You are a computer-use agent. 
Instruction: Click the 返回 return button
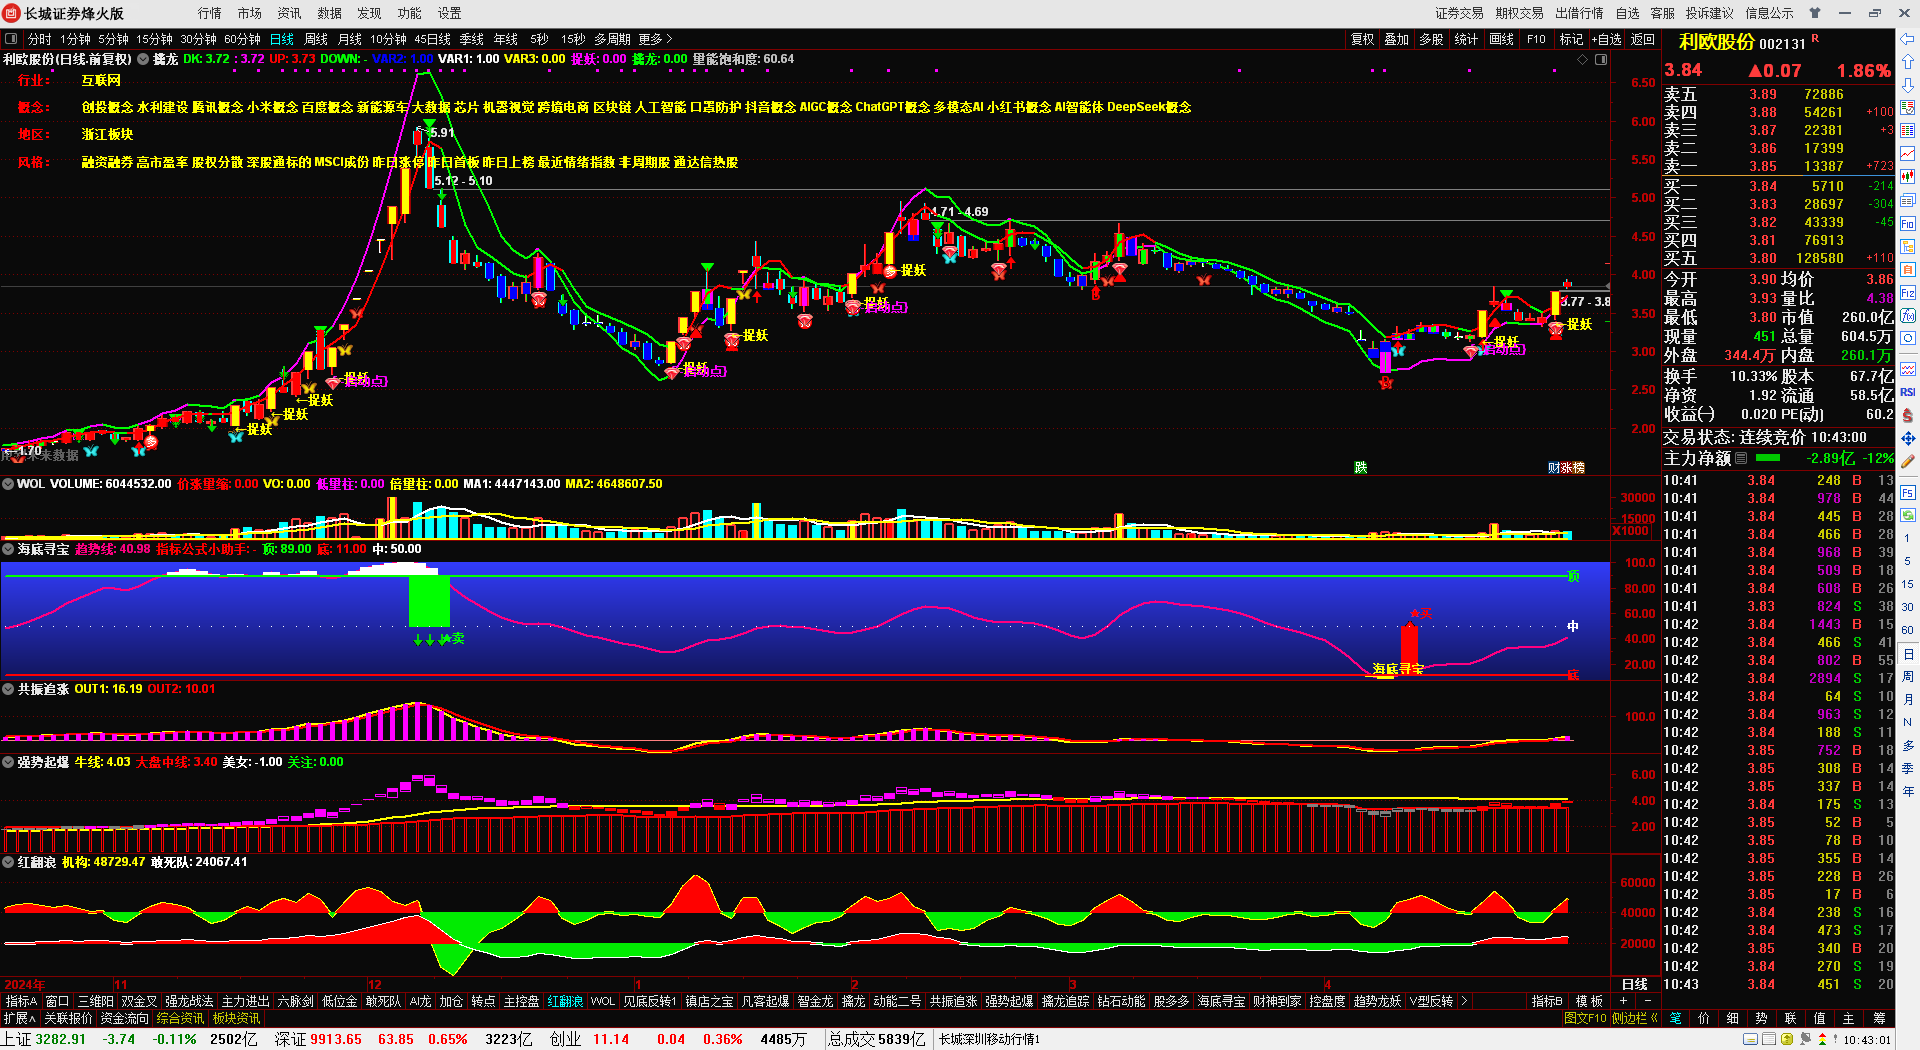coord(1643,39)
